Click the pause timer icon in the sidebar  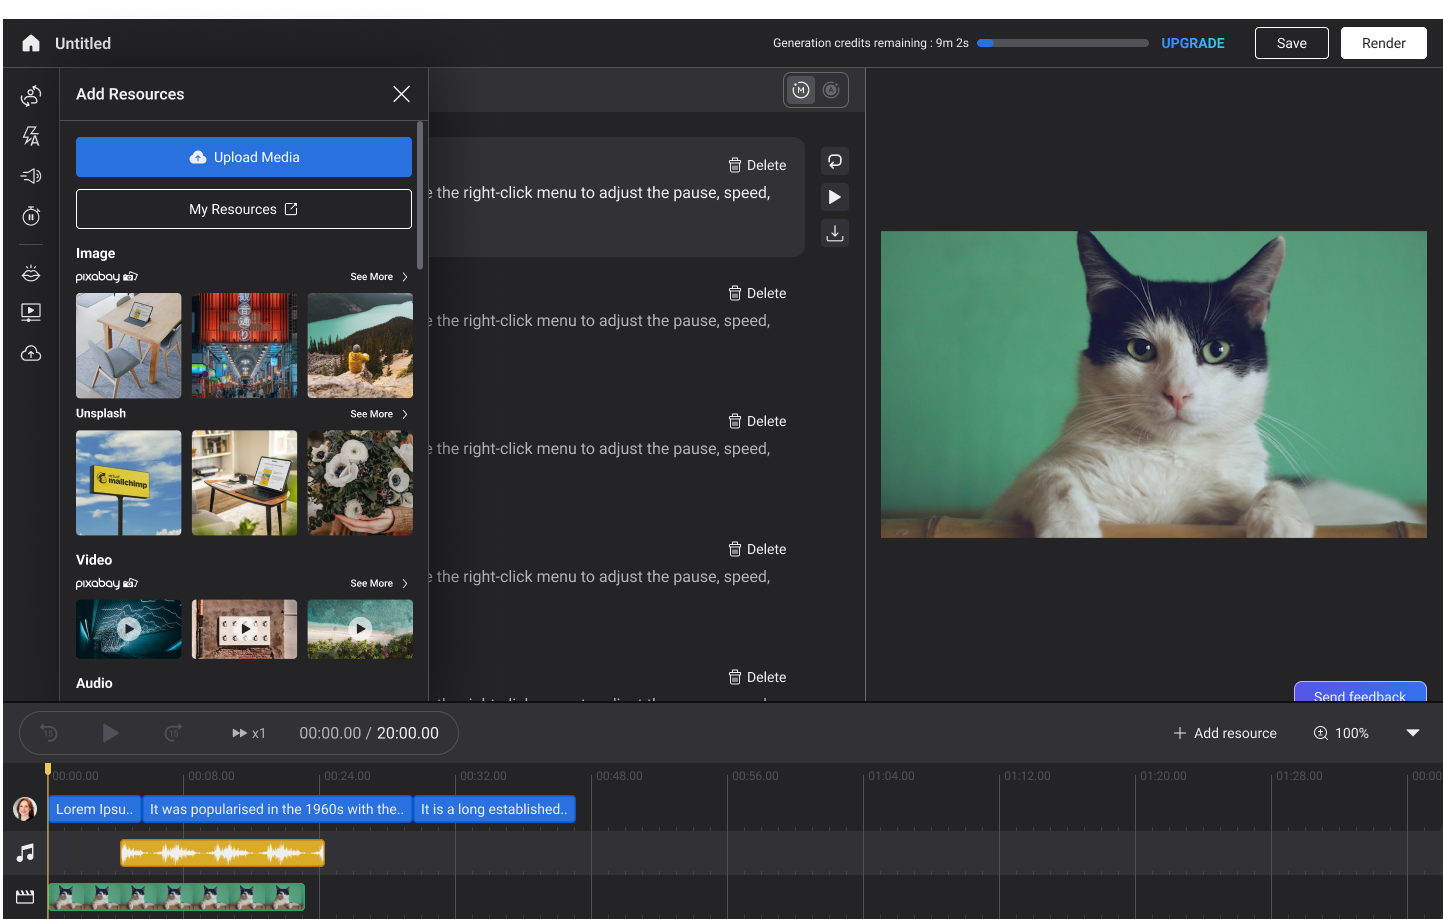coord(30,216)
